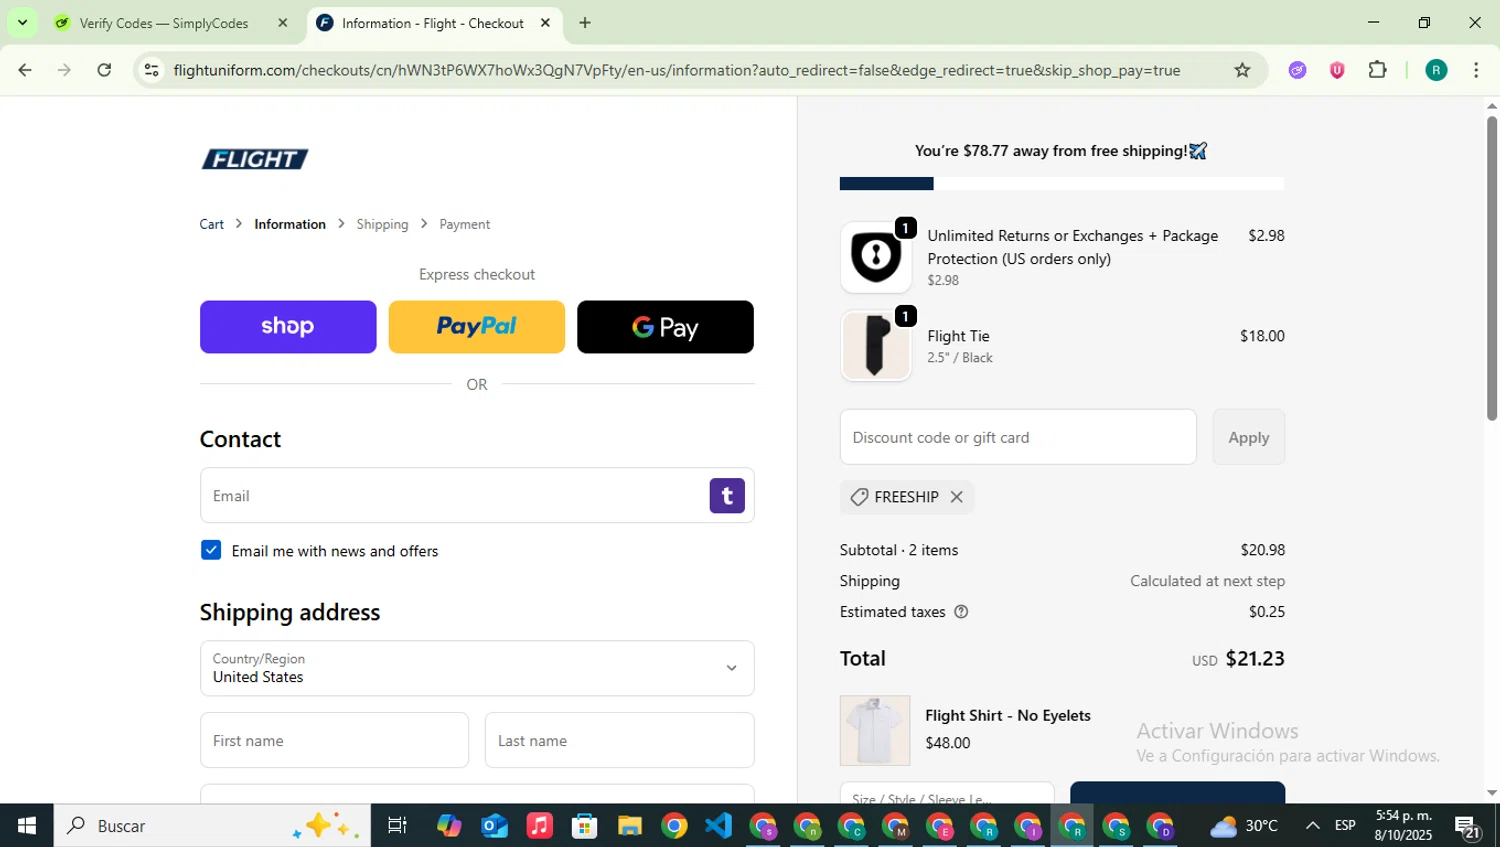Open the music app on taskbar
Image resolution: width=1500 pixels, height=847 pixels.
pos(539,826)
